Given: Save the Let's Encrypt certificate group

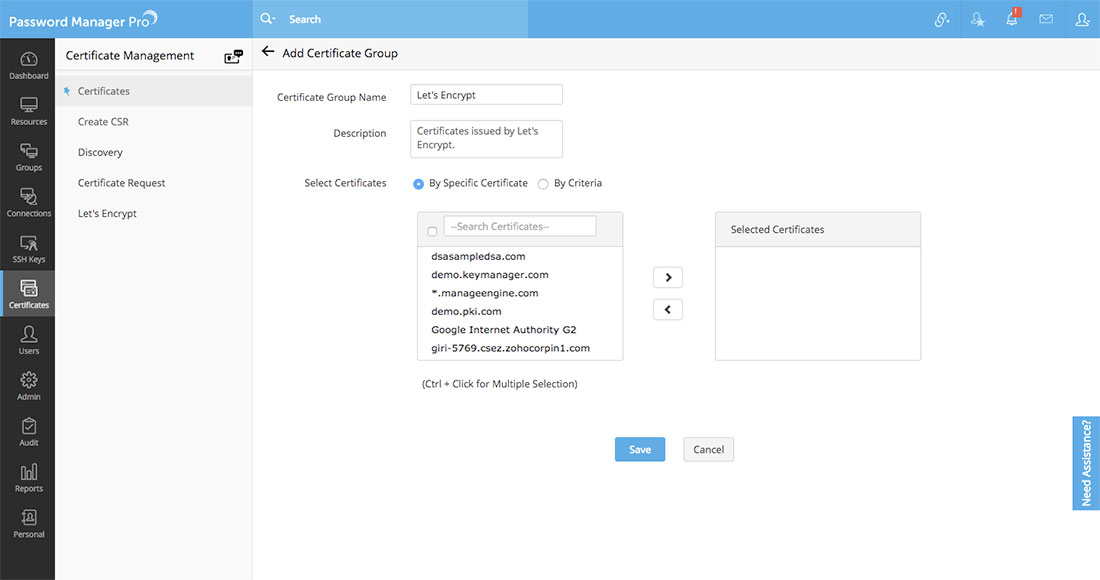Looking at the screenshot, I should point(640,449).
